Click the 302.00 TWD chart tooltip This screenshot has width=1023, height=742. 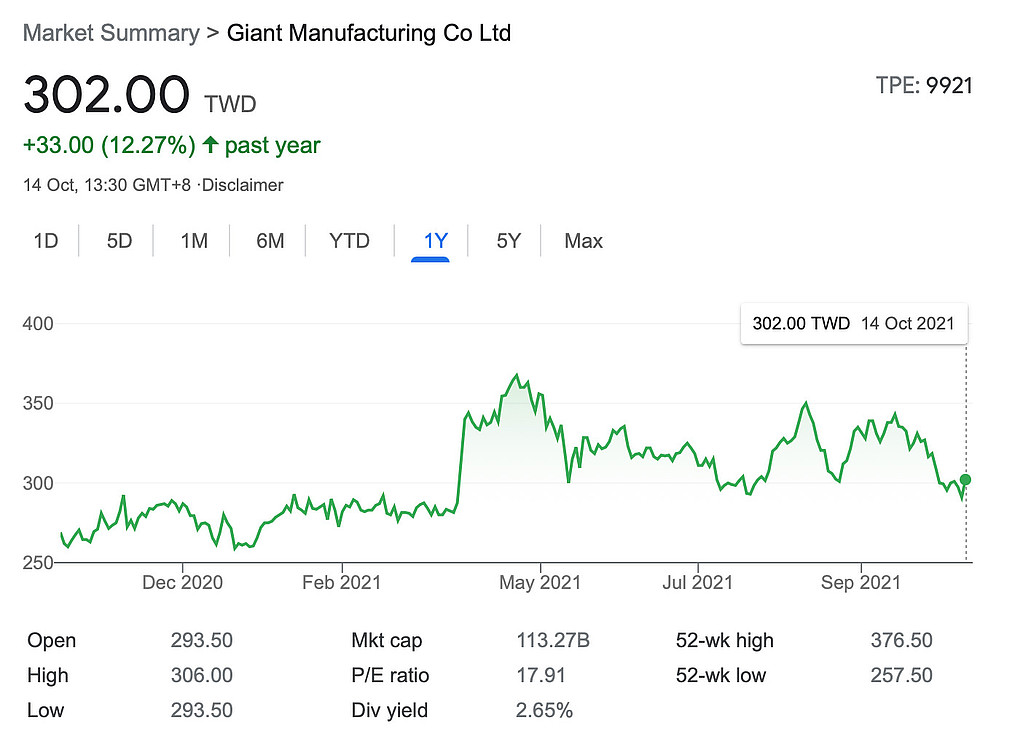[x=853, y=323]
